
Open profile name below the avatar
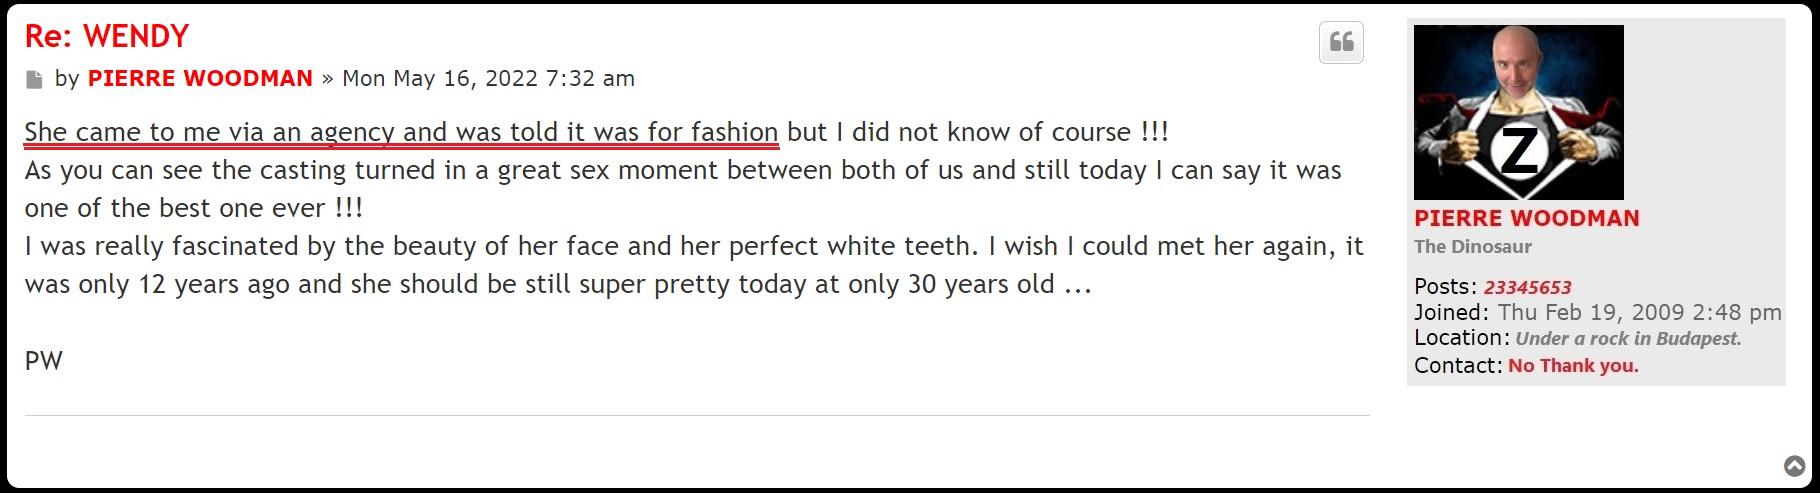pyautogui.click(x=1526, y=218)
